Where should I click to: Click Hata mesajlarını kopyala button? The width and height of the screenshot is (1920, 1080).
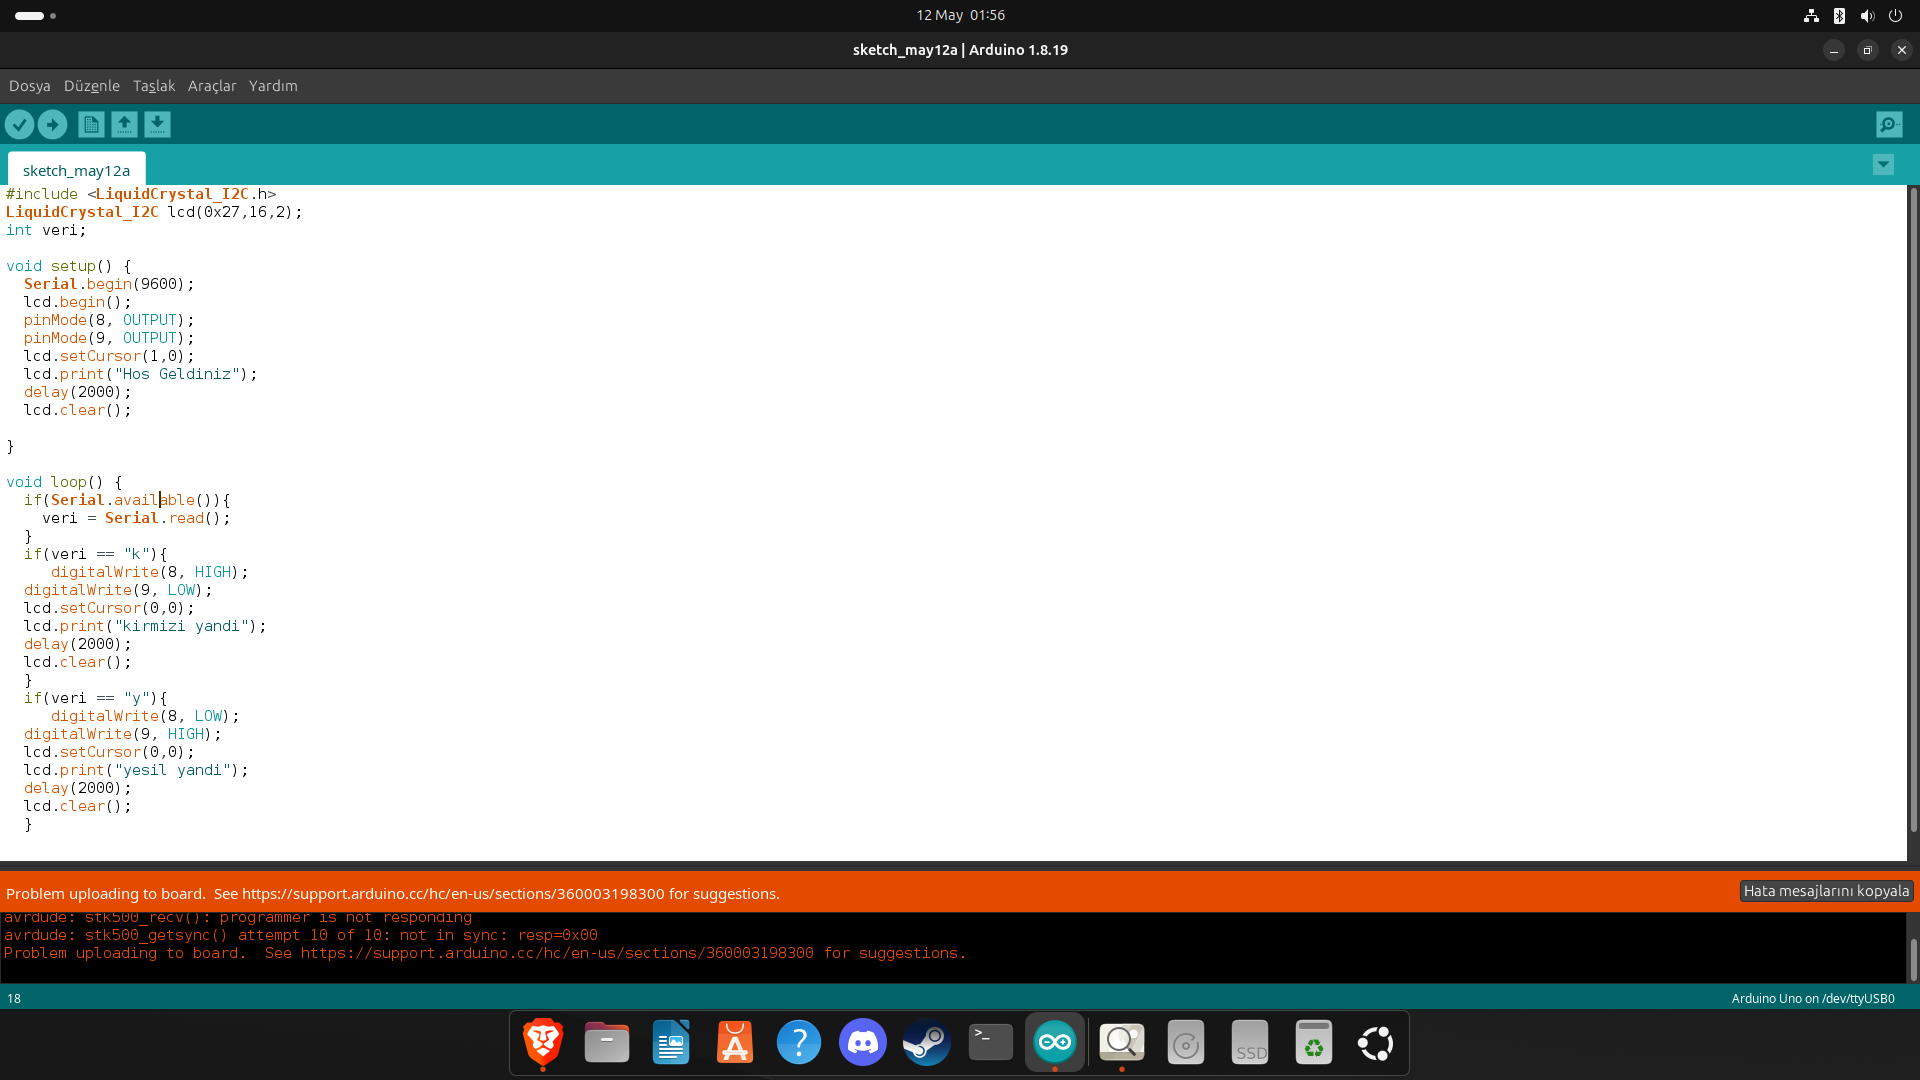click(1826, 891)
